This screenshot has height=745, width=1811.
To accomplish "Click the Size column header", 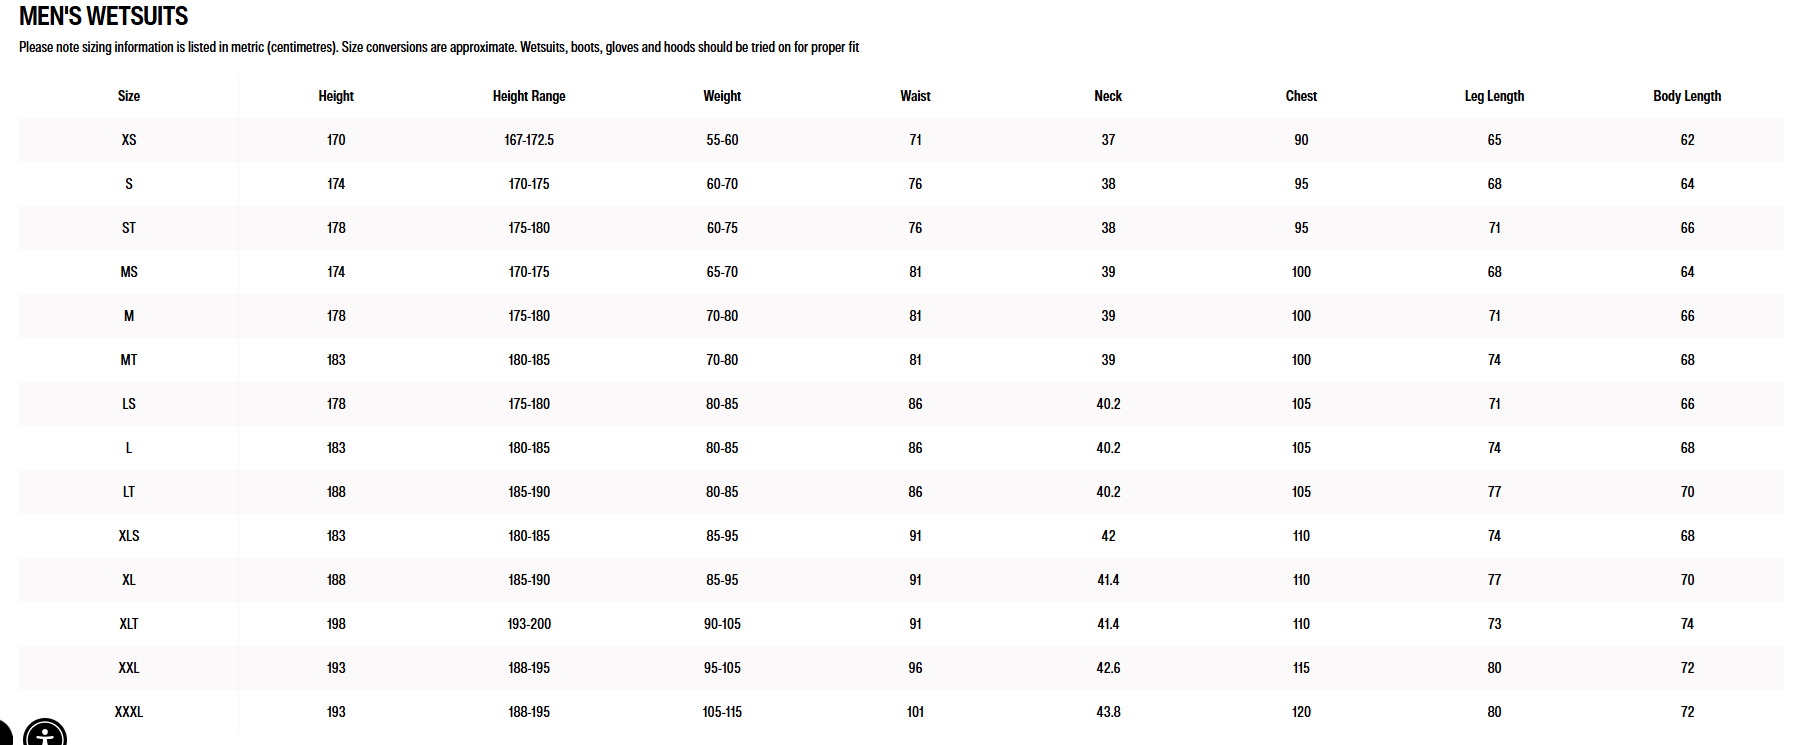I will pos(129,96).
